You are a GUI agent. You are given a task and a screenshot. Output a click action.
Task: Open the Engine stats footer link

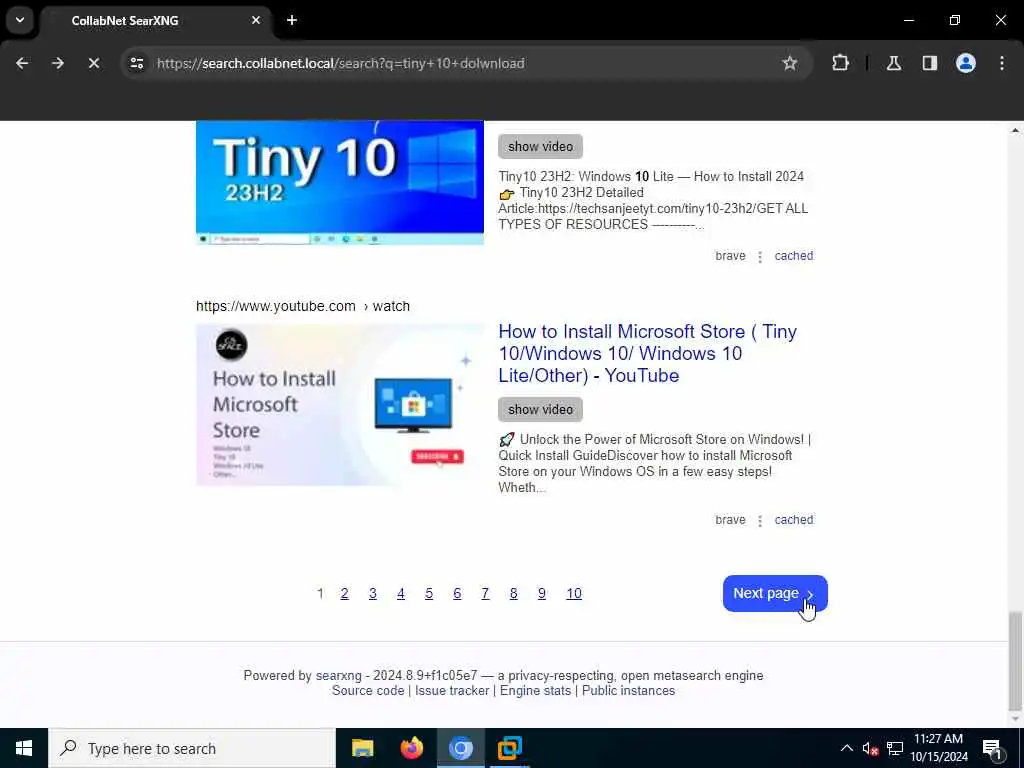tap(535, 691)
